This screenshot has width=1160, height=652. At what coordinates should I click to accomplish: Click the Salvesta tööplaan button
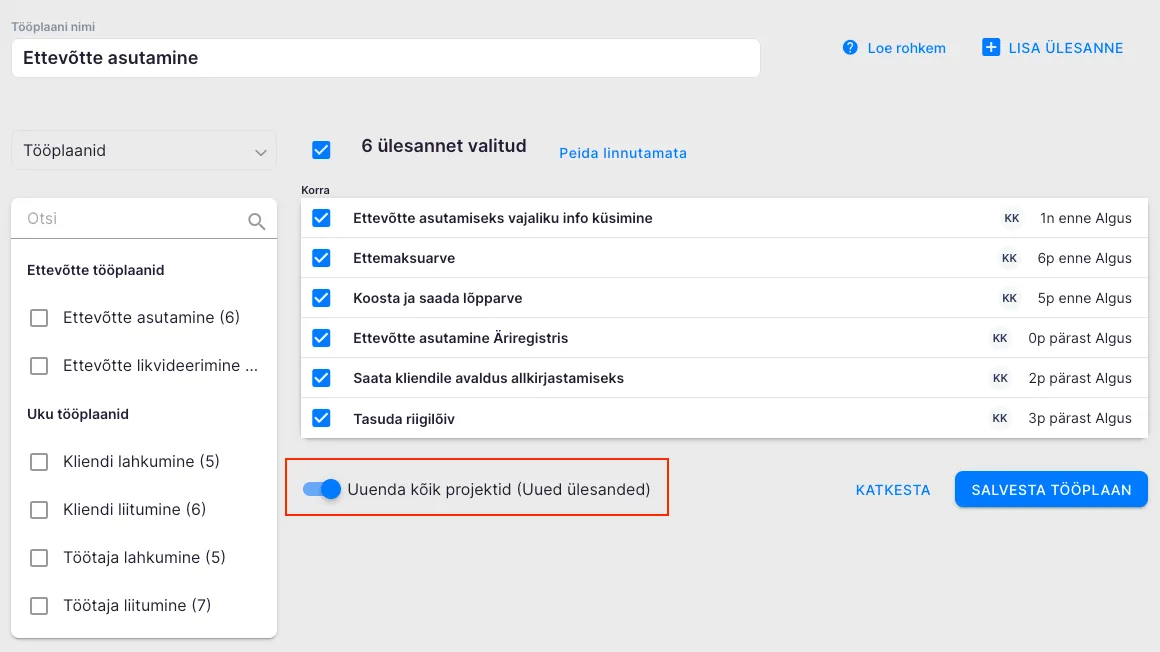[1051, 490]
